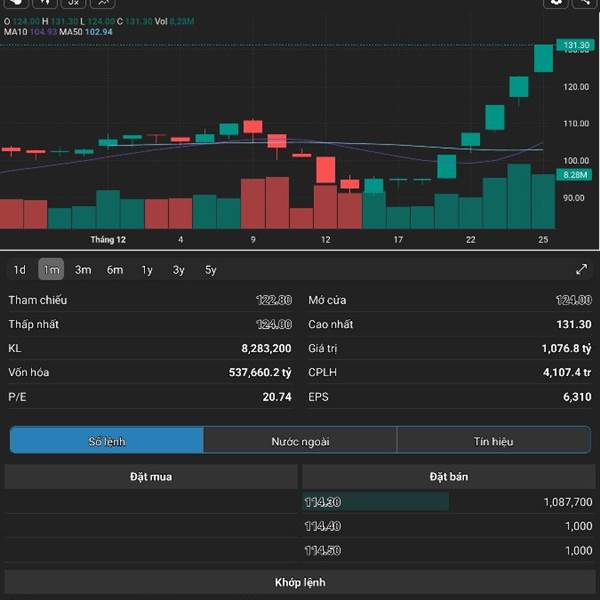Show the 3y chart range
Viewport: 600px width, 600px height.
[178, 269]
